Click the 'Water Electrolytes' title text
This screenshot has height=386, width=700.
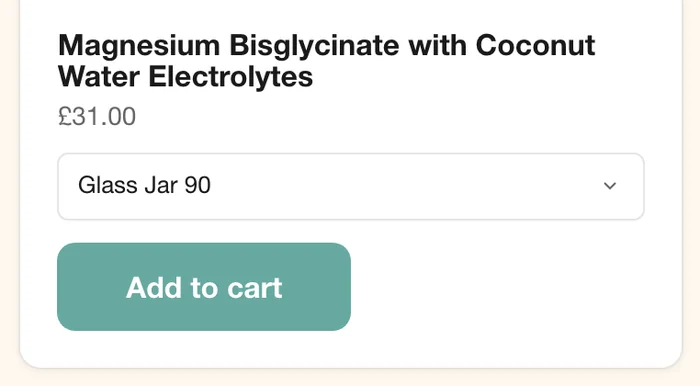tap(185, 77)
